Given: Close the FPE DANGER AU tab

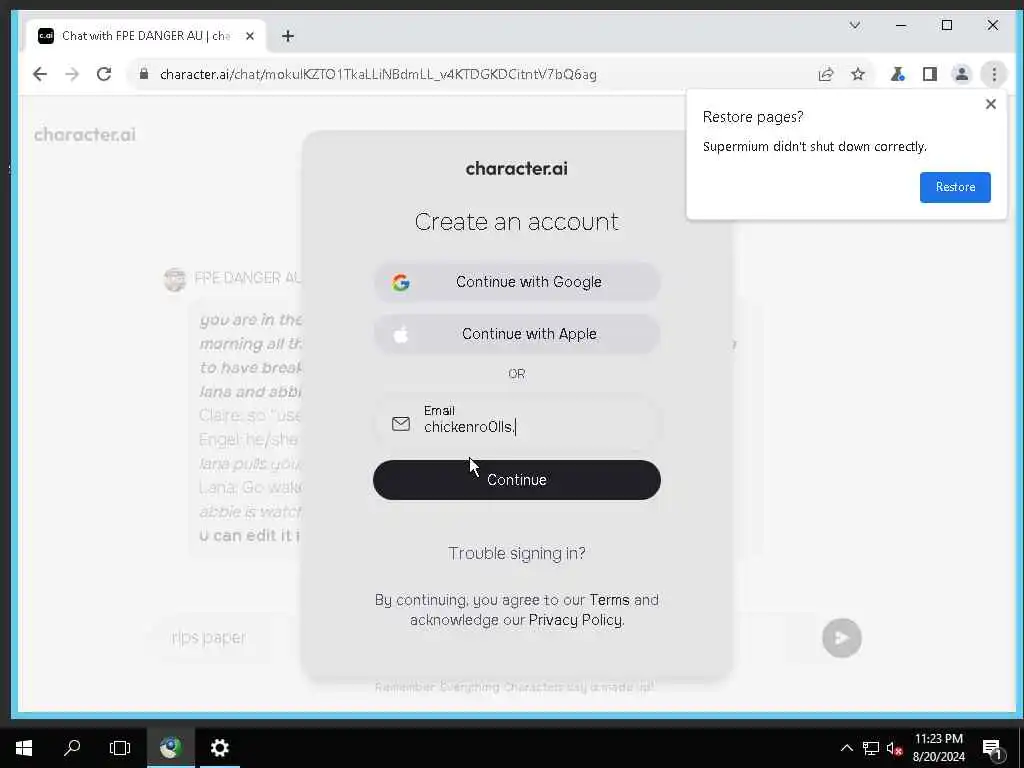Looking at the screenshot, I should click(249, 36).
